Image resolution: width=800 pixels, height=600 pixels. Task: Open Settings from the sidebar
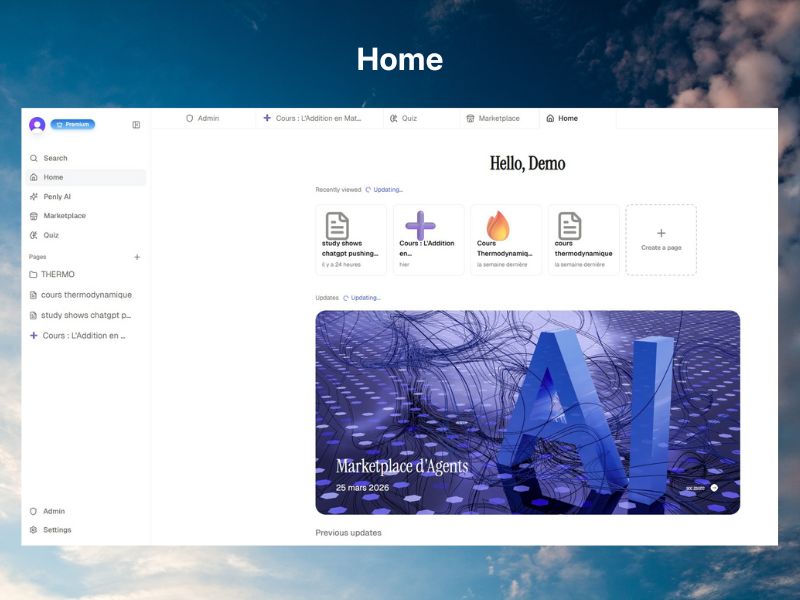pos(56,530)
